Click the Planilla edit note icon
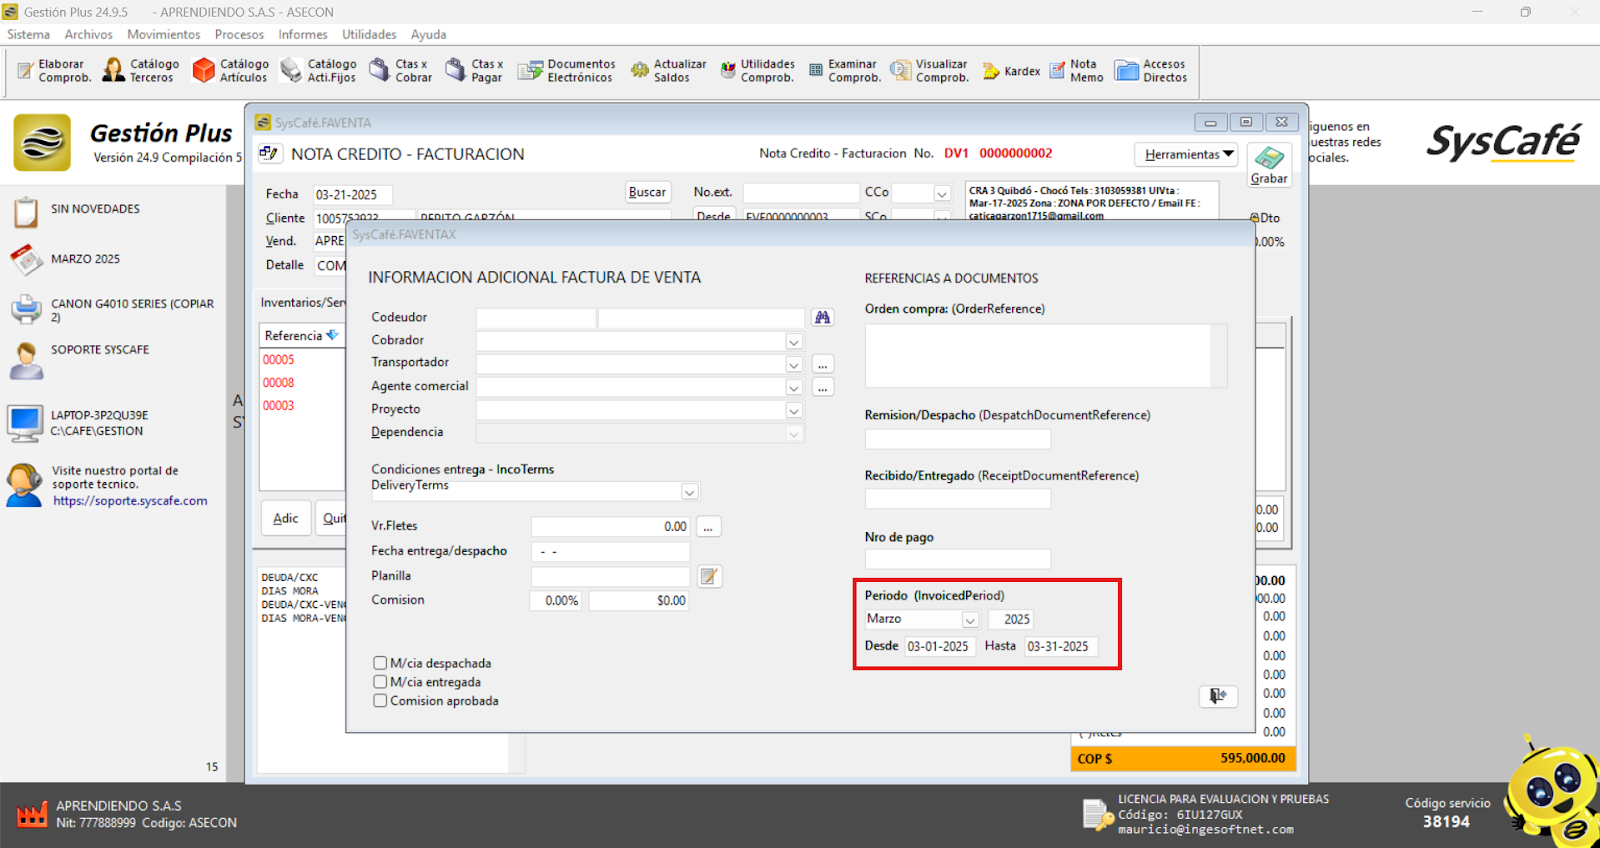This screenshot has height=848, width=1600. click(709, 576)
